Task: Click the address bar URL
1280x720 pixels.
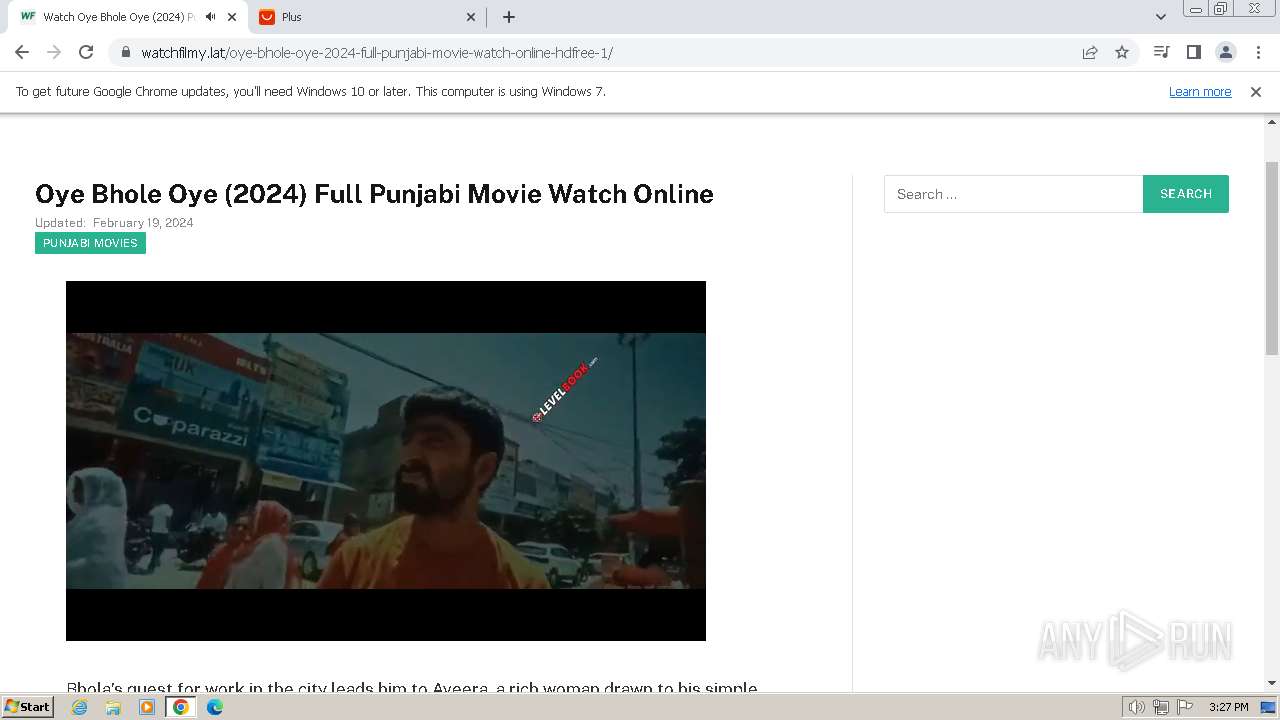Action: pos(377,52)
